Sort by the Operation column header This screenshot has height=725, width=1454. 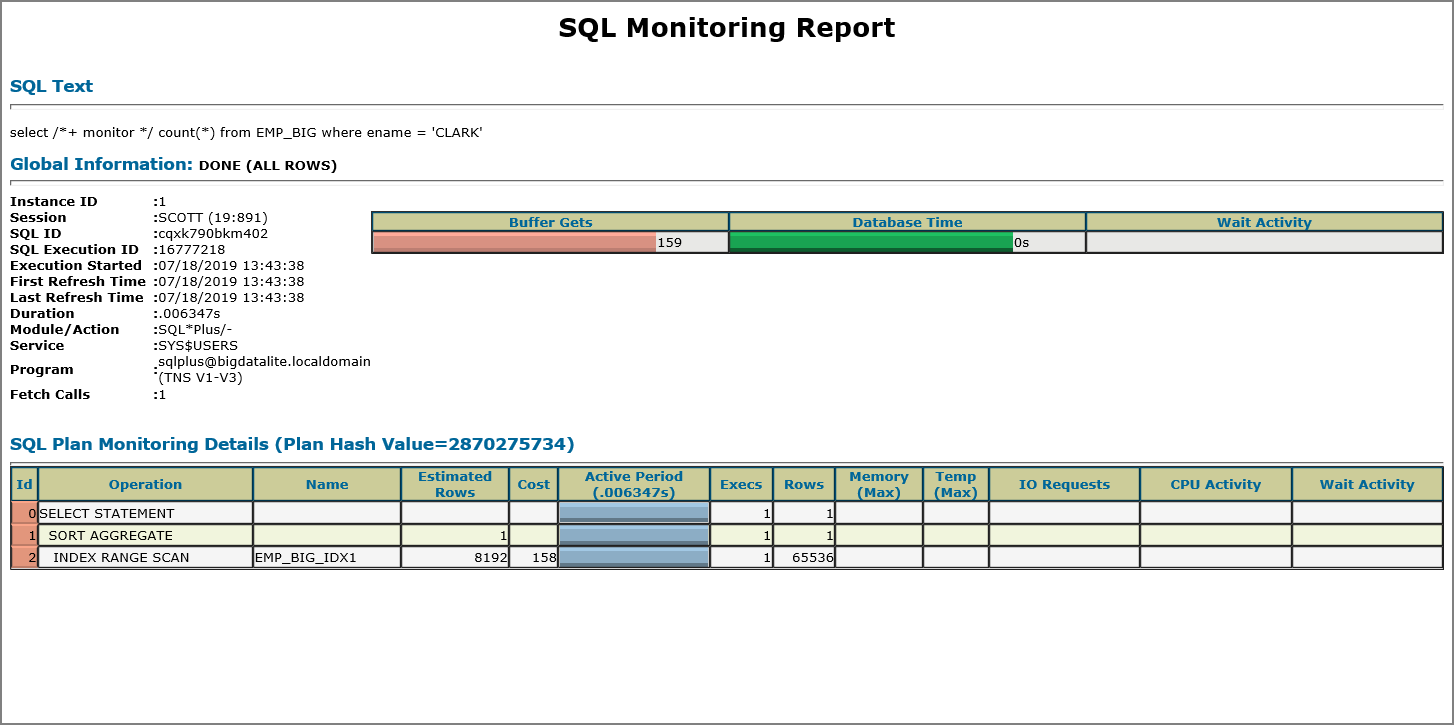coord(146,484)
